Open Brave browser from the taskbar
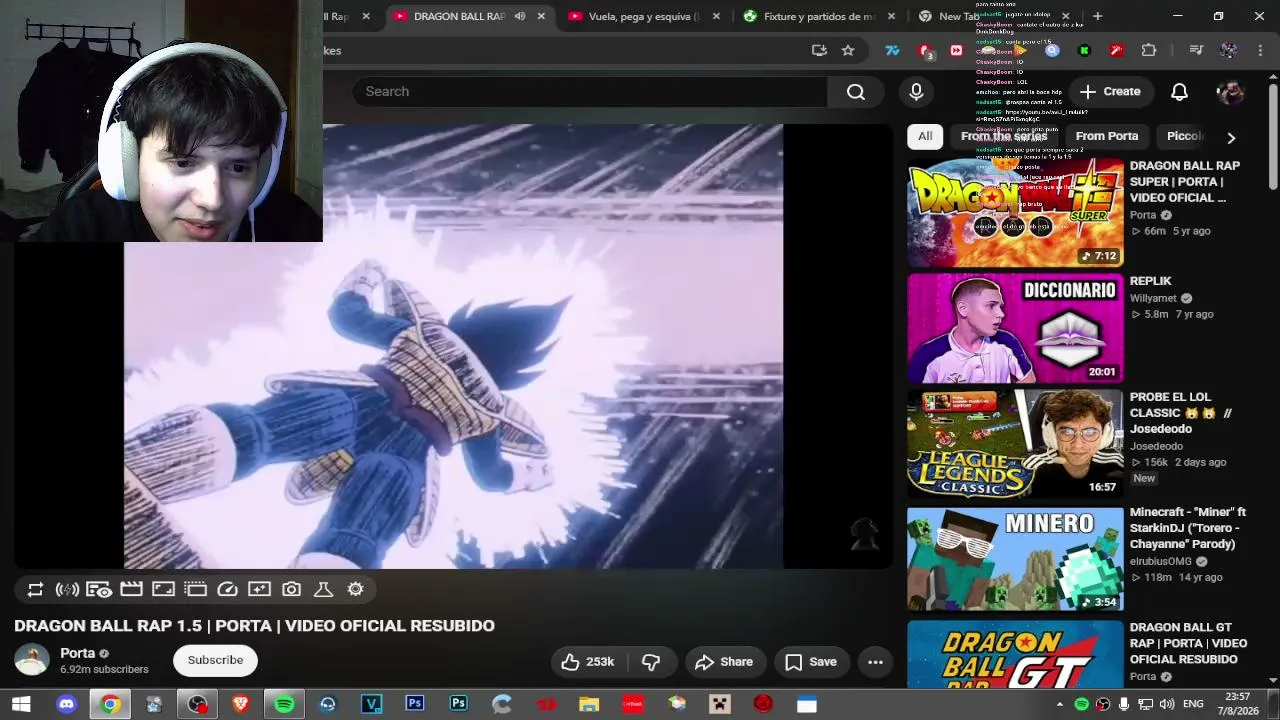 (x=240, y=704)
